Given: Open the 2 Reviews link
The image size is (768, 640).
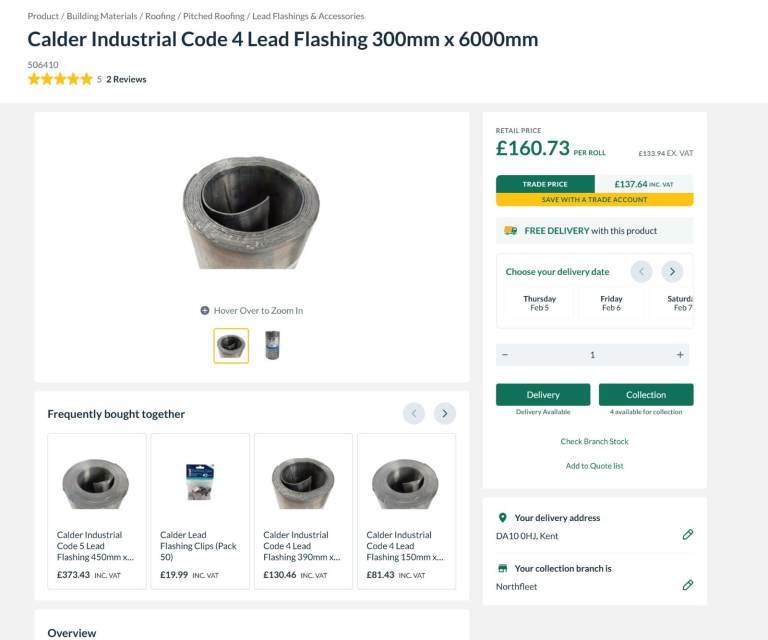Looking at the screenshot, I should coord(126,79).
